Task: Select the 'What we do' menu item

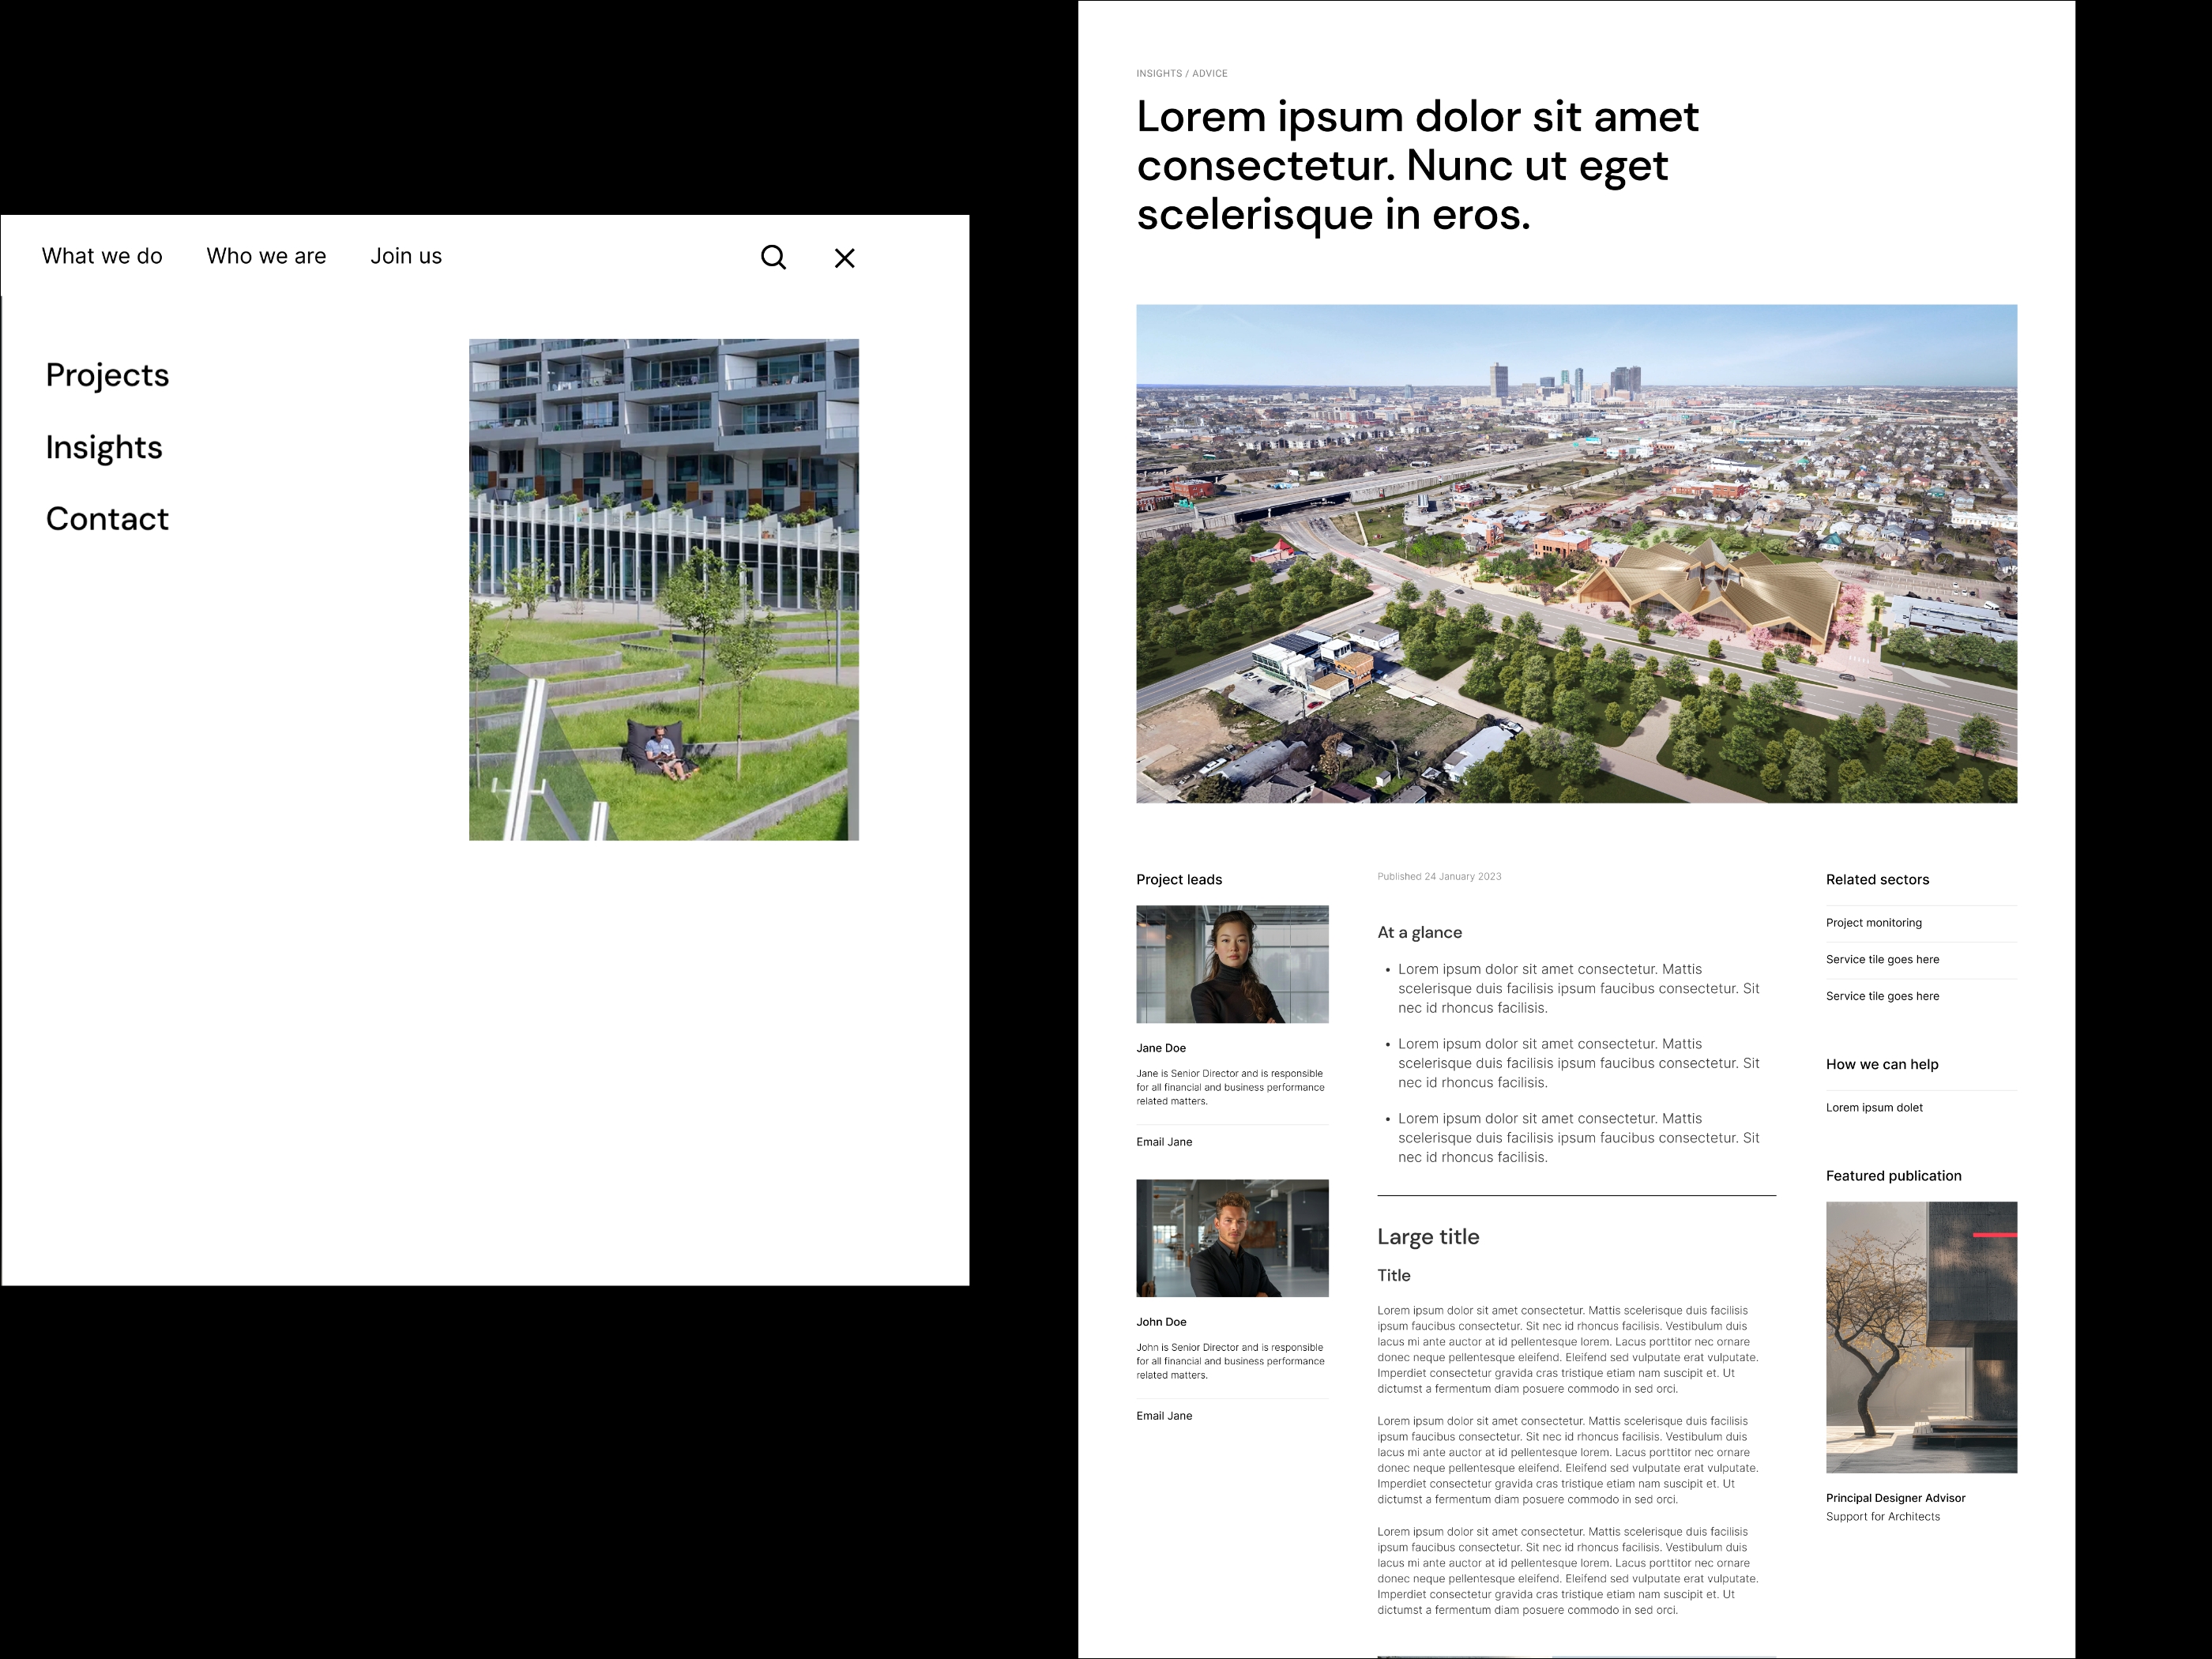Action: point(101,256)
